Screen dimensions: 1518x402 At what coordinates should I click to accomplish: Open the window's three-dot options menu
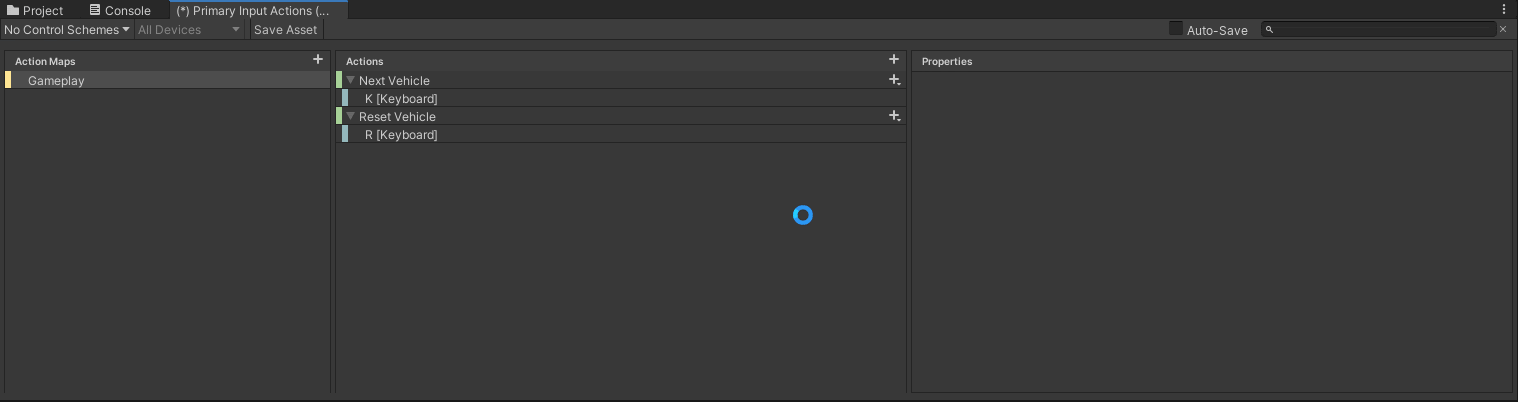pos(1504,9)
